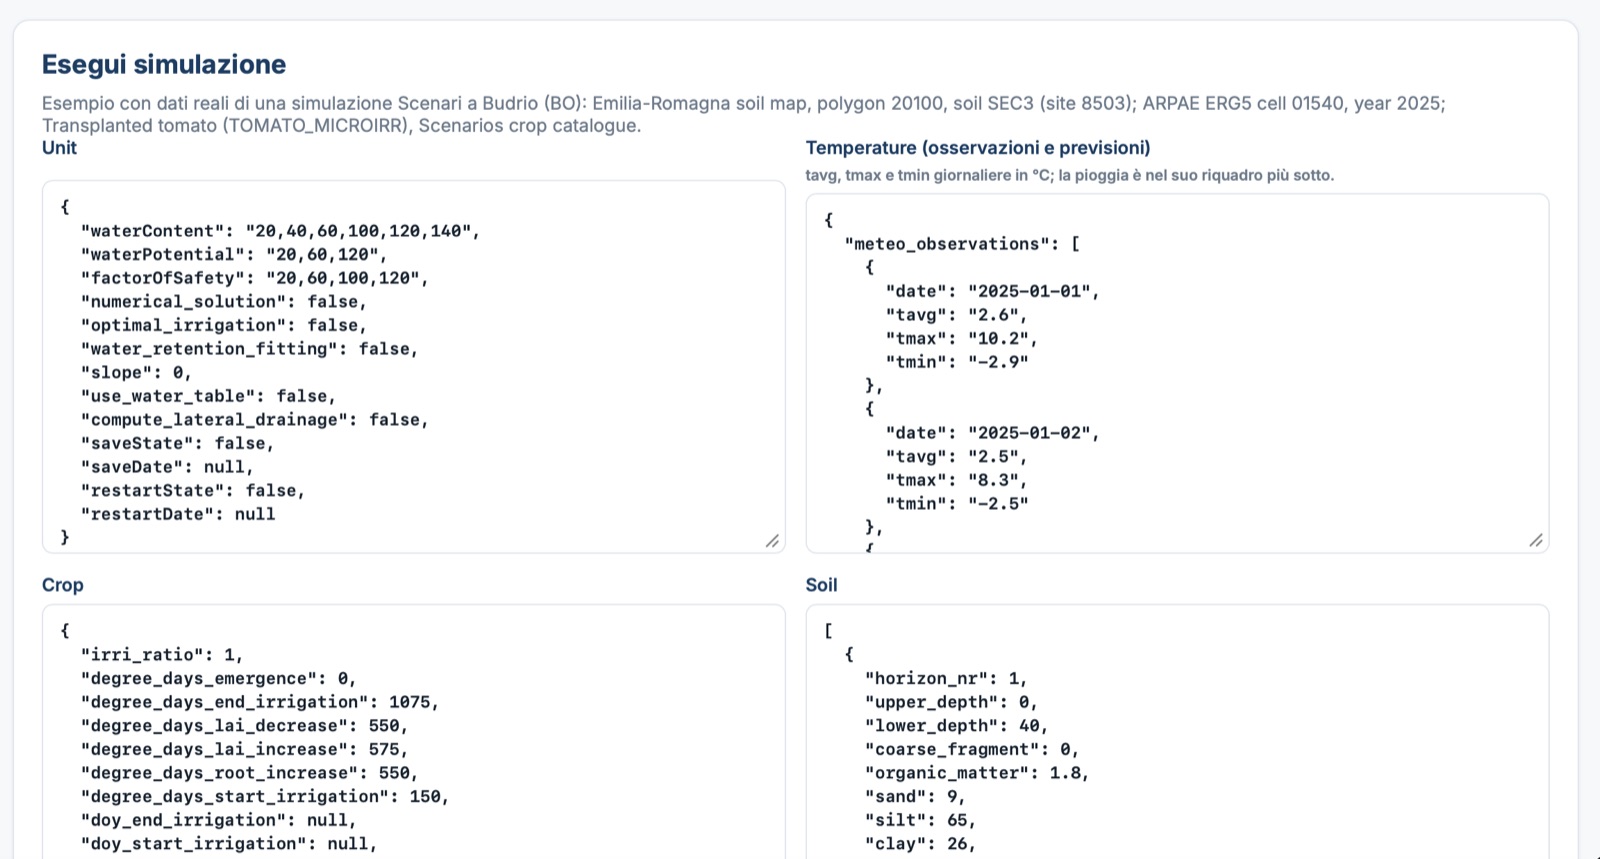Image resolution: width=1600 pixels, height=859 pixels.
Task: Click the "irri_ratio": 1 line in Crop
Action: point(161,655)
